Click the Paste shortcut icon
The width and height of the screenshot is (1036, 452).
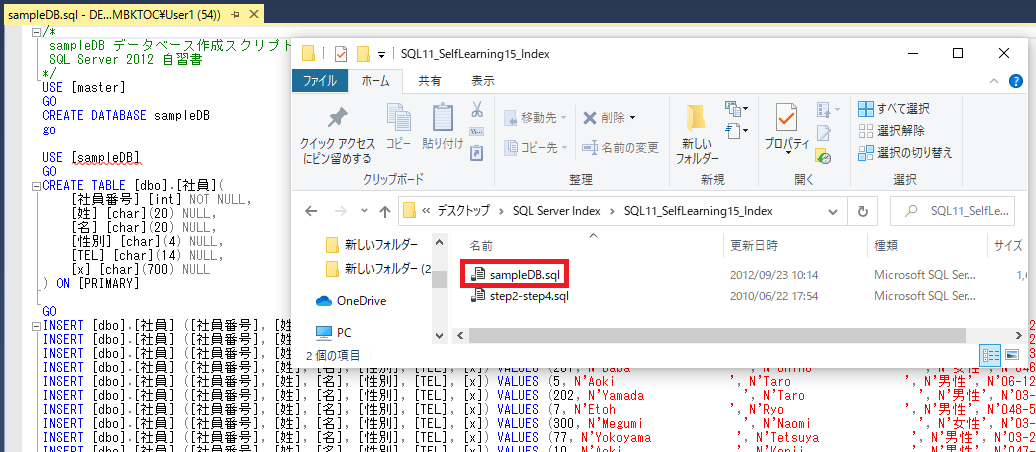476,153
